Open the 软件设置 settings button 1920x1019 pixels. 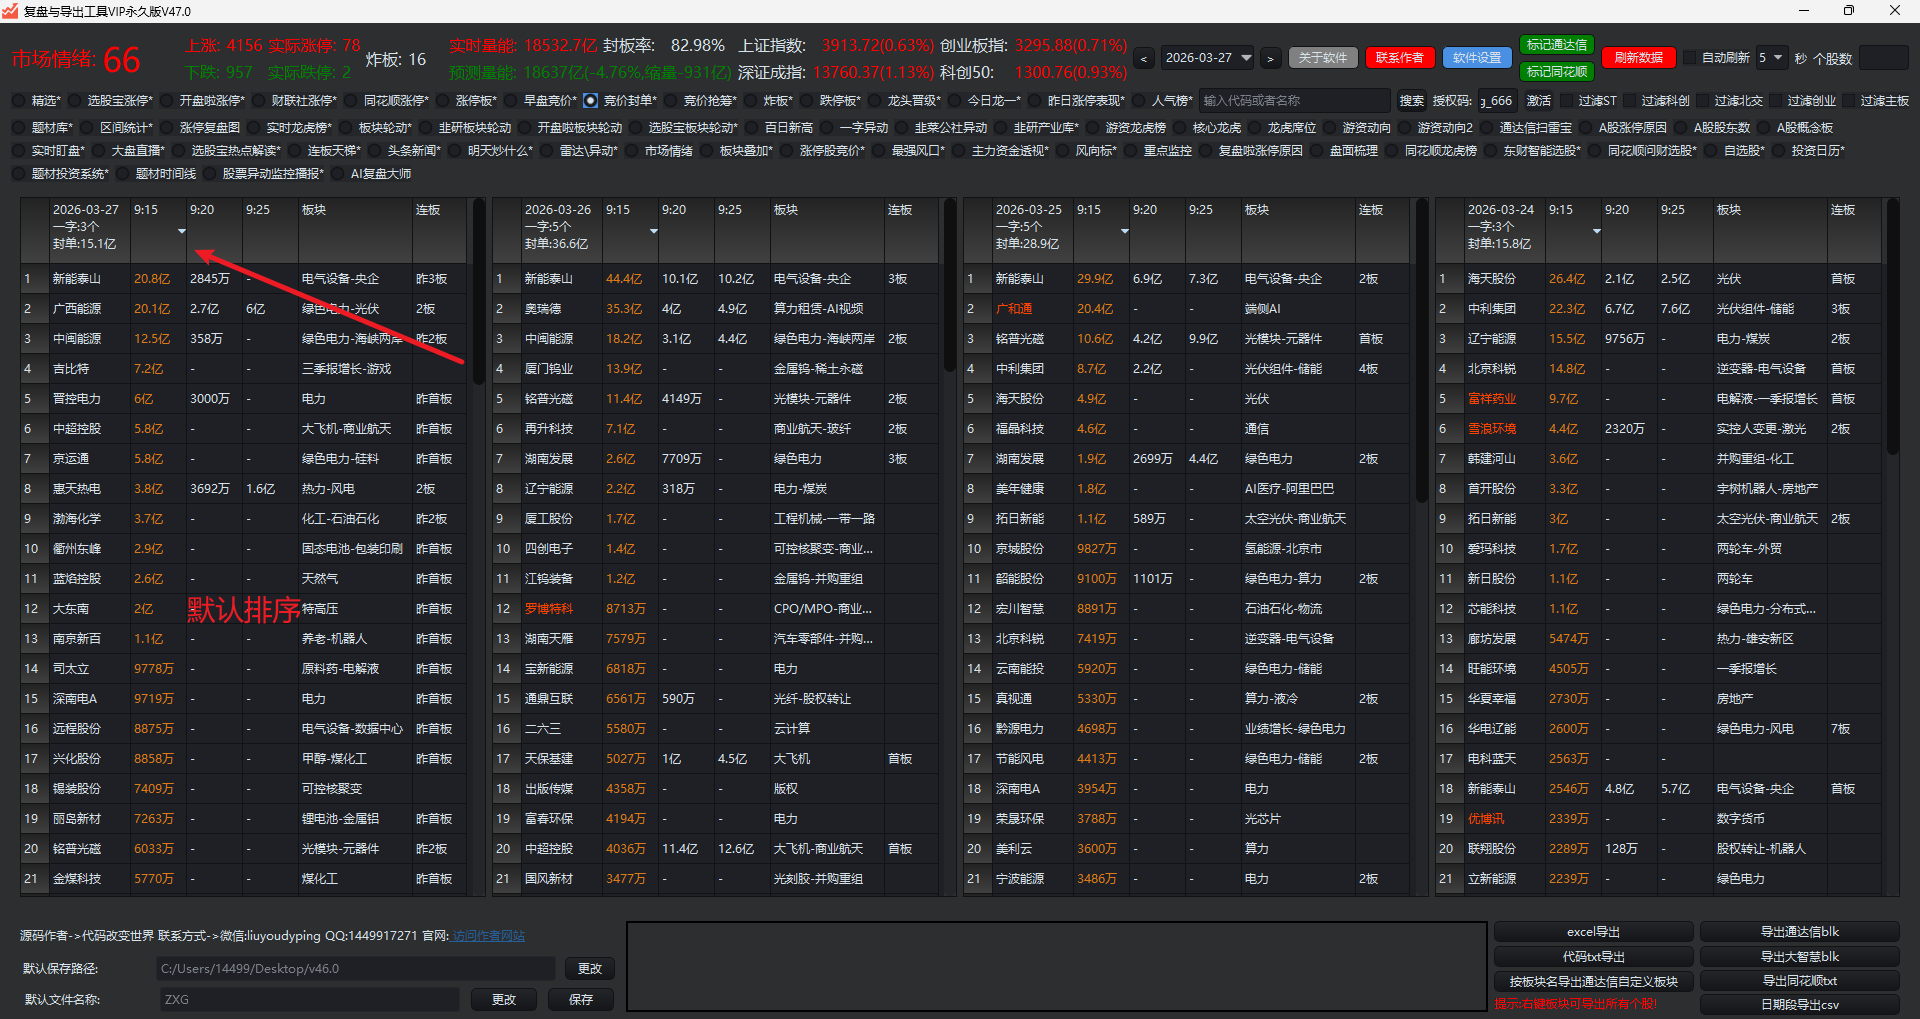1477,58
